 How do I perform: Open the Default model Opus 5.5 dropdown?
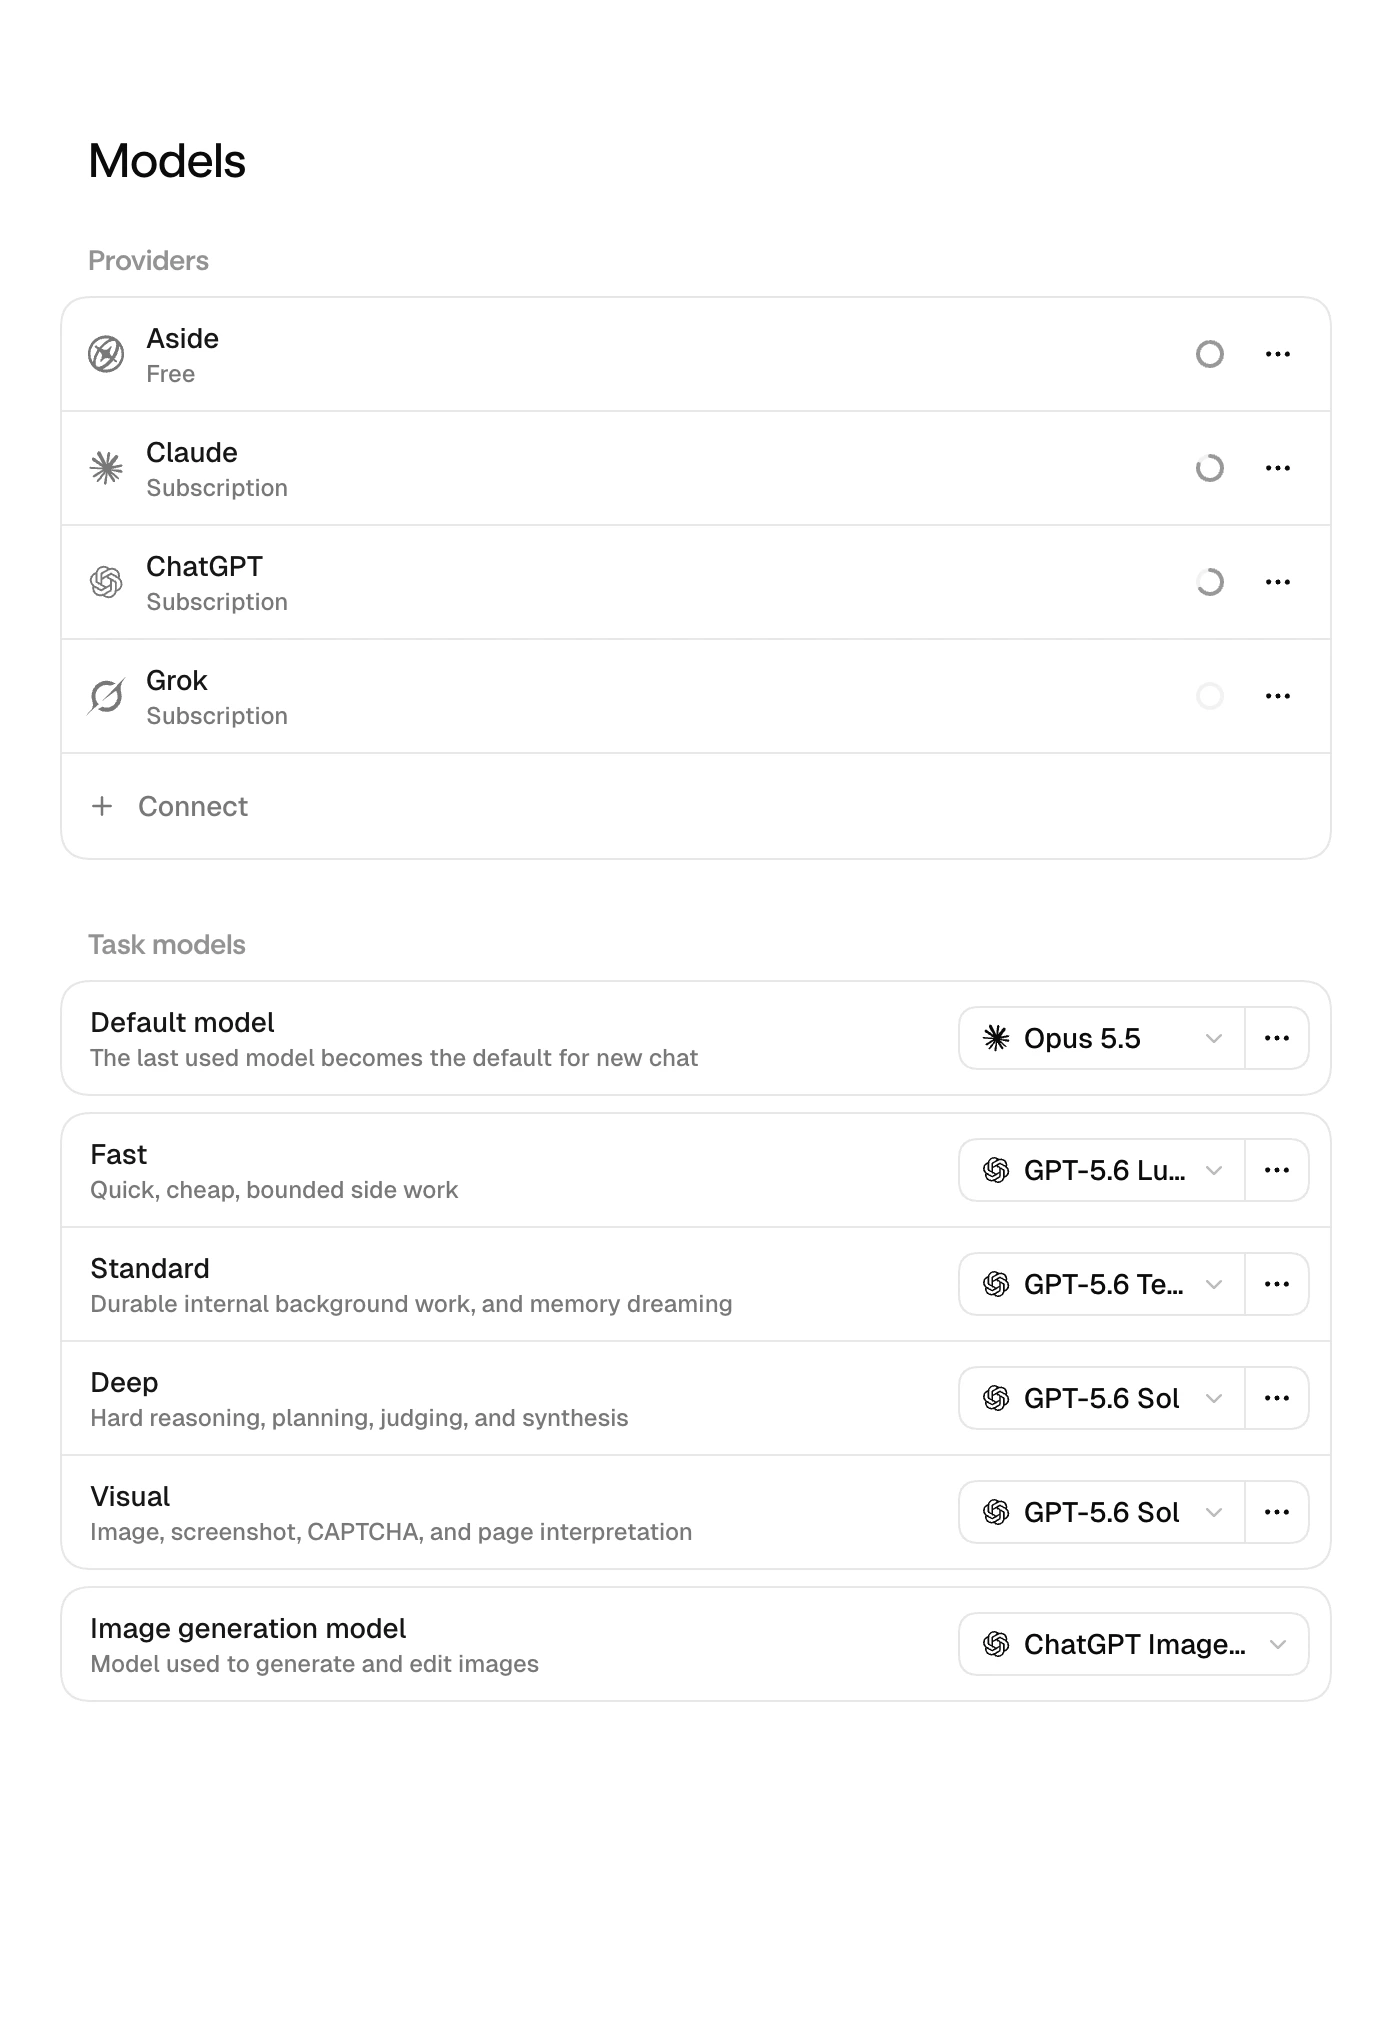point(1102,1038)
